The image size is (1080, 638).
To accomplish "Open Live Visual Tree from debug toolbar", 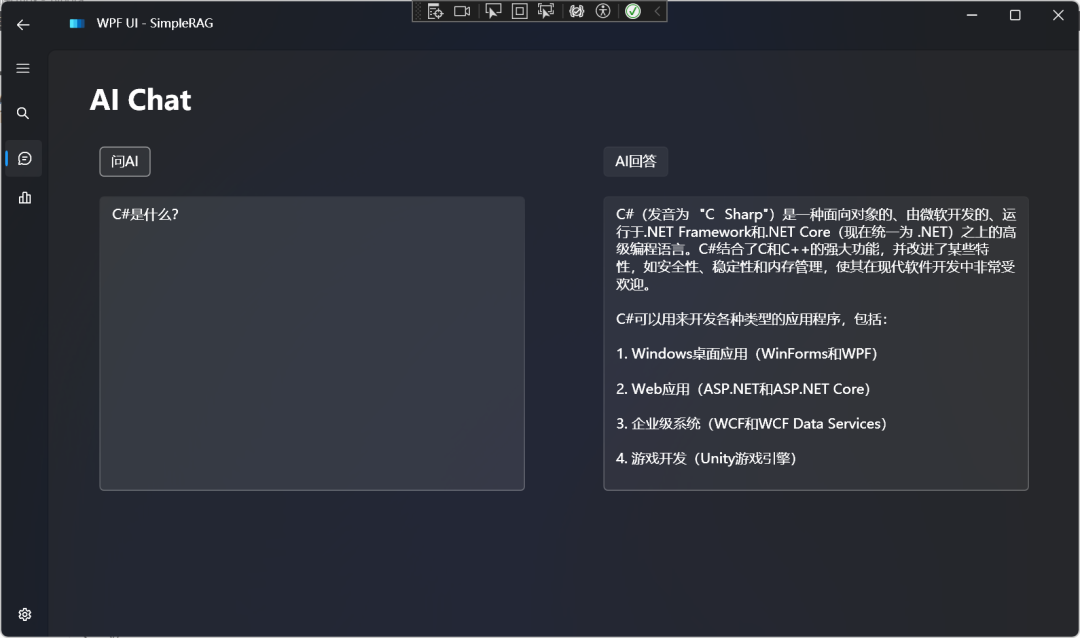I will pyautogui.click(x=435, y=11).
